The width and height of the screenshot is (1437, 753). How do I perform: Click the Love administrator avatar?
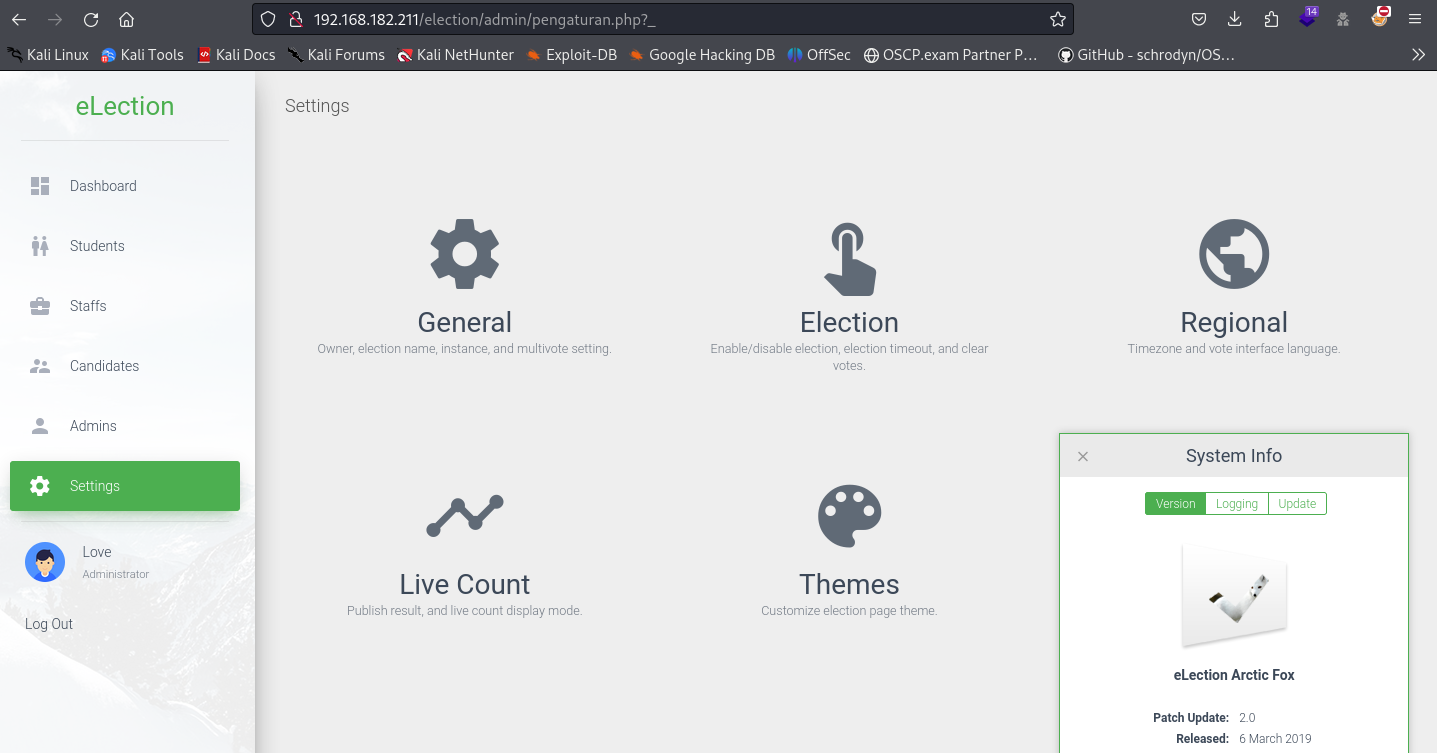click(45, 562)
